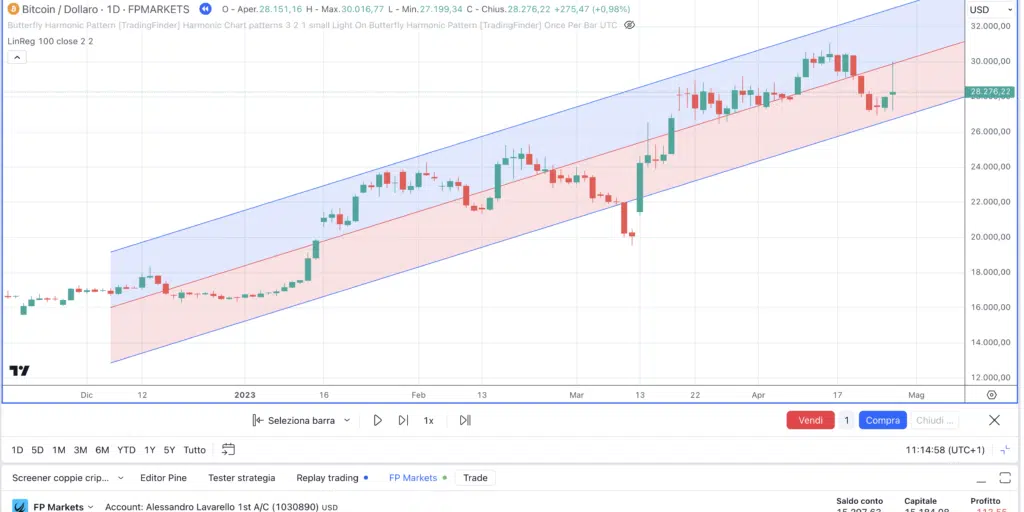1024x512 pixels.
Task: Select the 1Y time range
Action: (x=150, y=450)
